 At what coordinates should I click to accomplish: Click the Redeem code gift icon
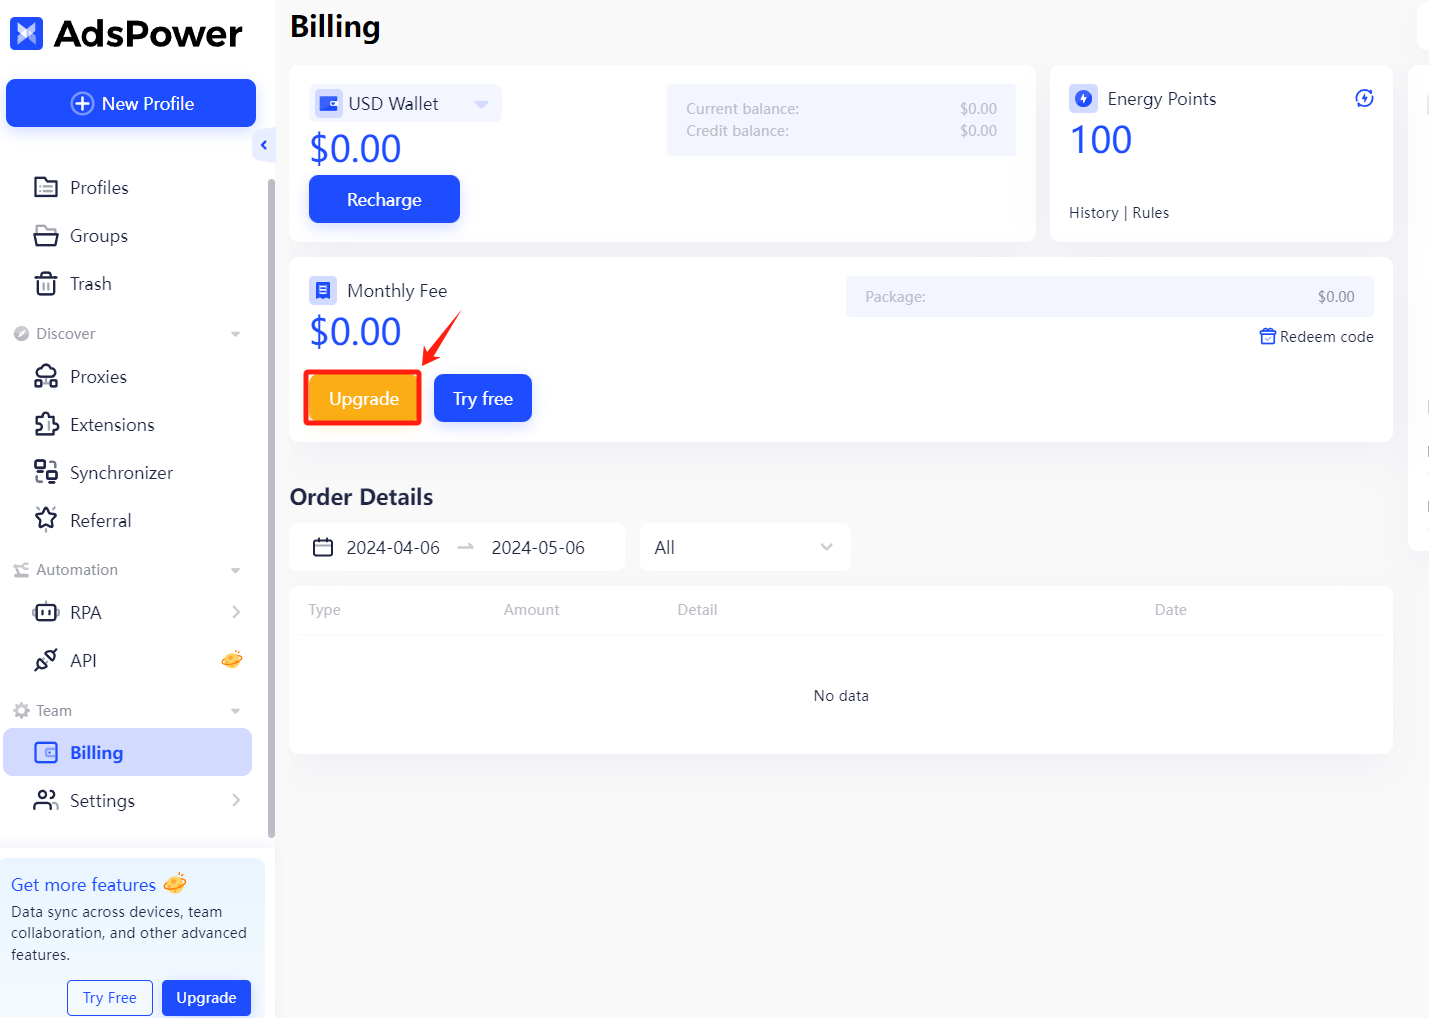[x=1267, y=336]
